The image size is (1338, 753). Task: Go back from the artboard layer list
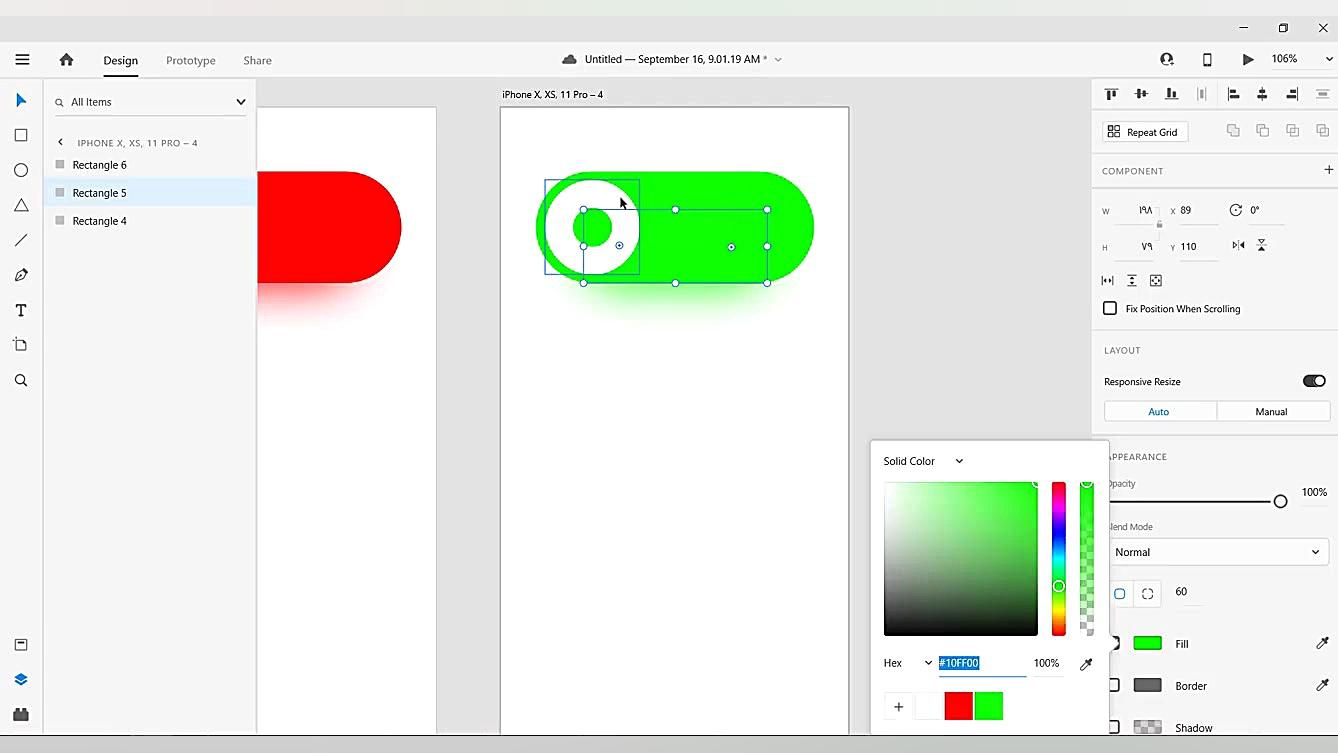point(60,142)
